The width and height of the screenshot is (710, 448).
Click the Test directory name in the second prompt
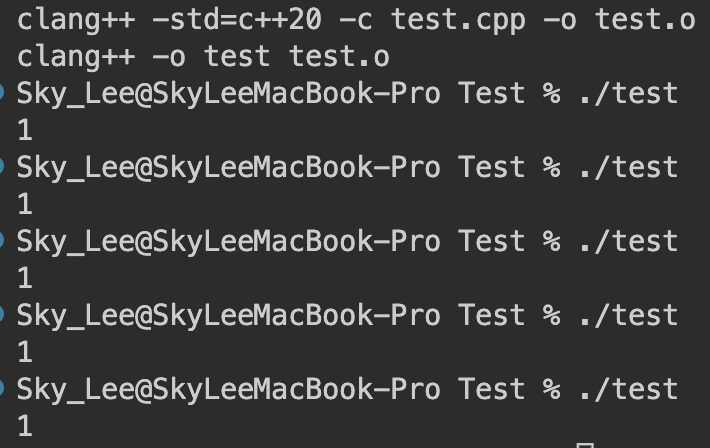[x=491, y=167]
